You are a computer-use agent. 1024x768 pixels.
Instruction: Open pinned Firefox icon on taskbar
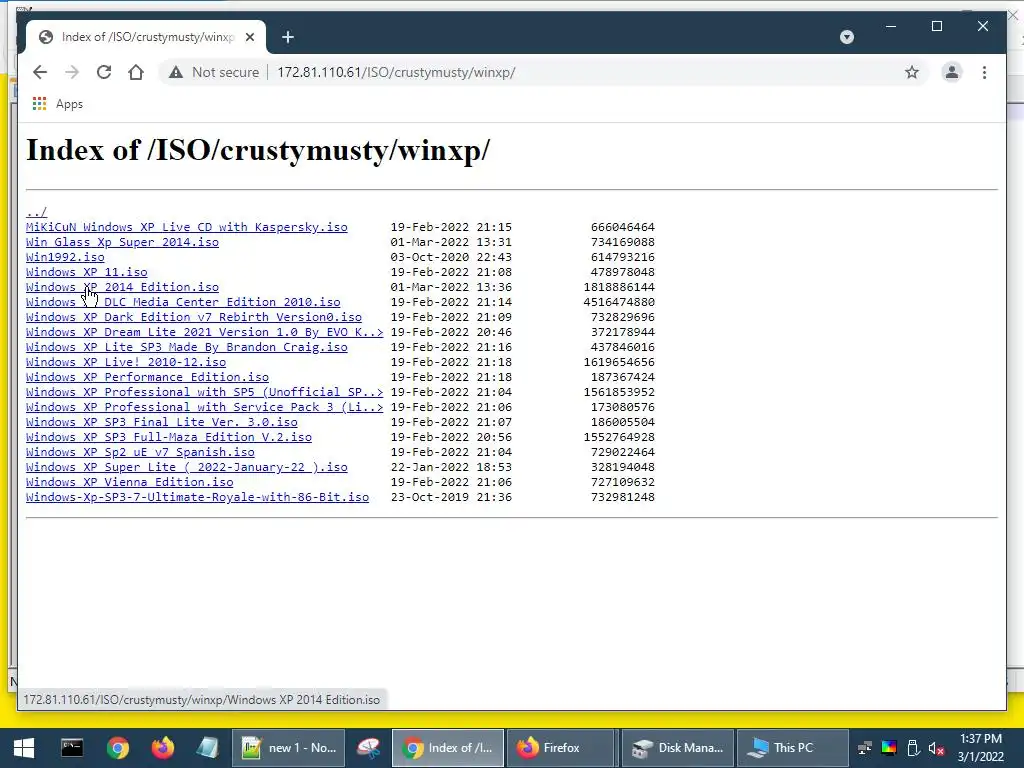coord(163,748)
